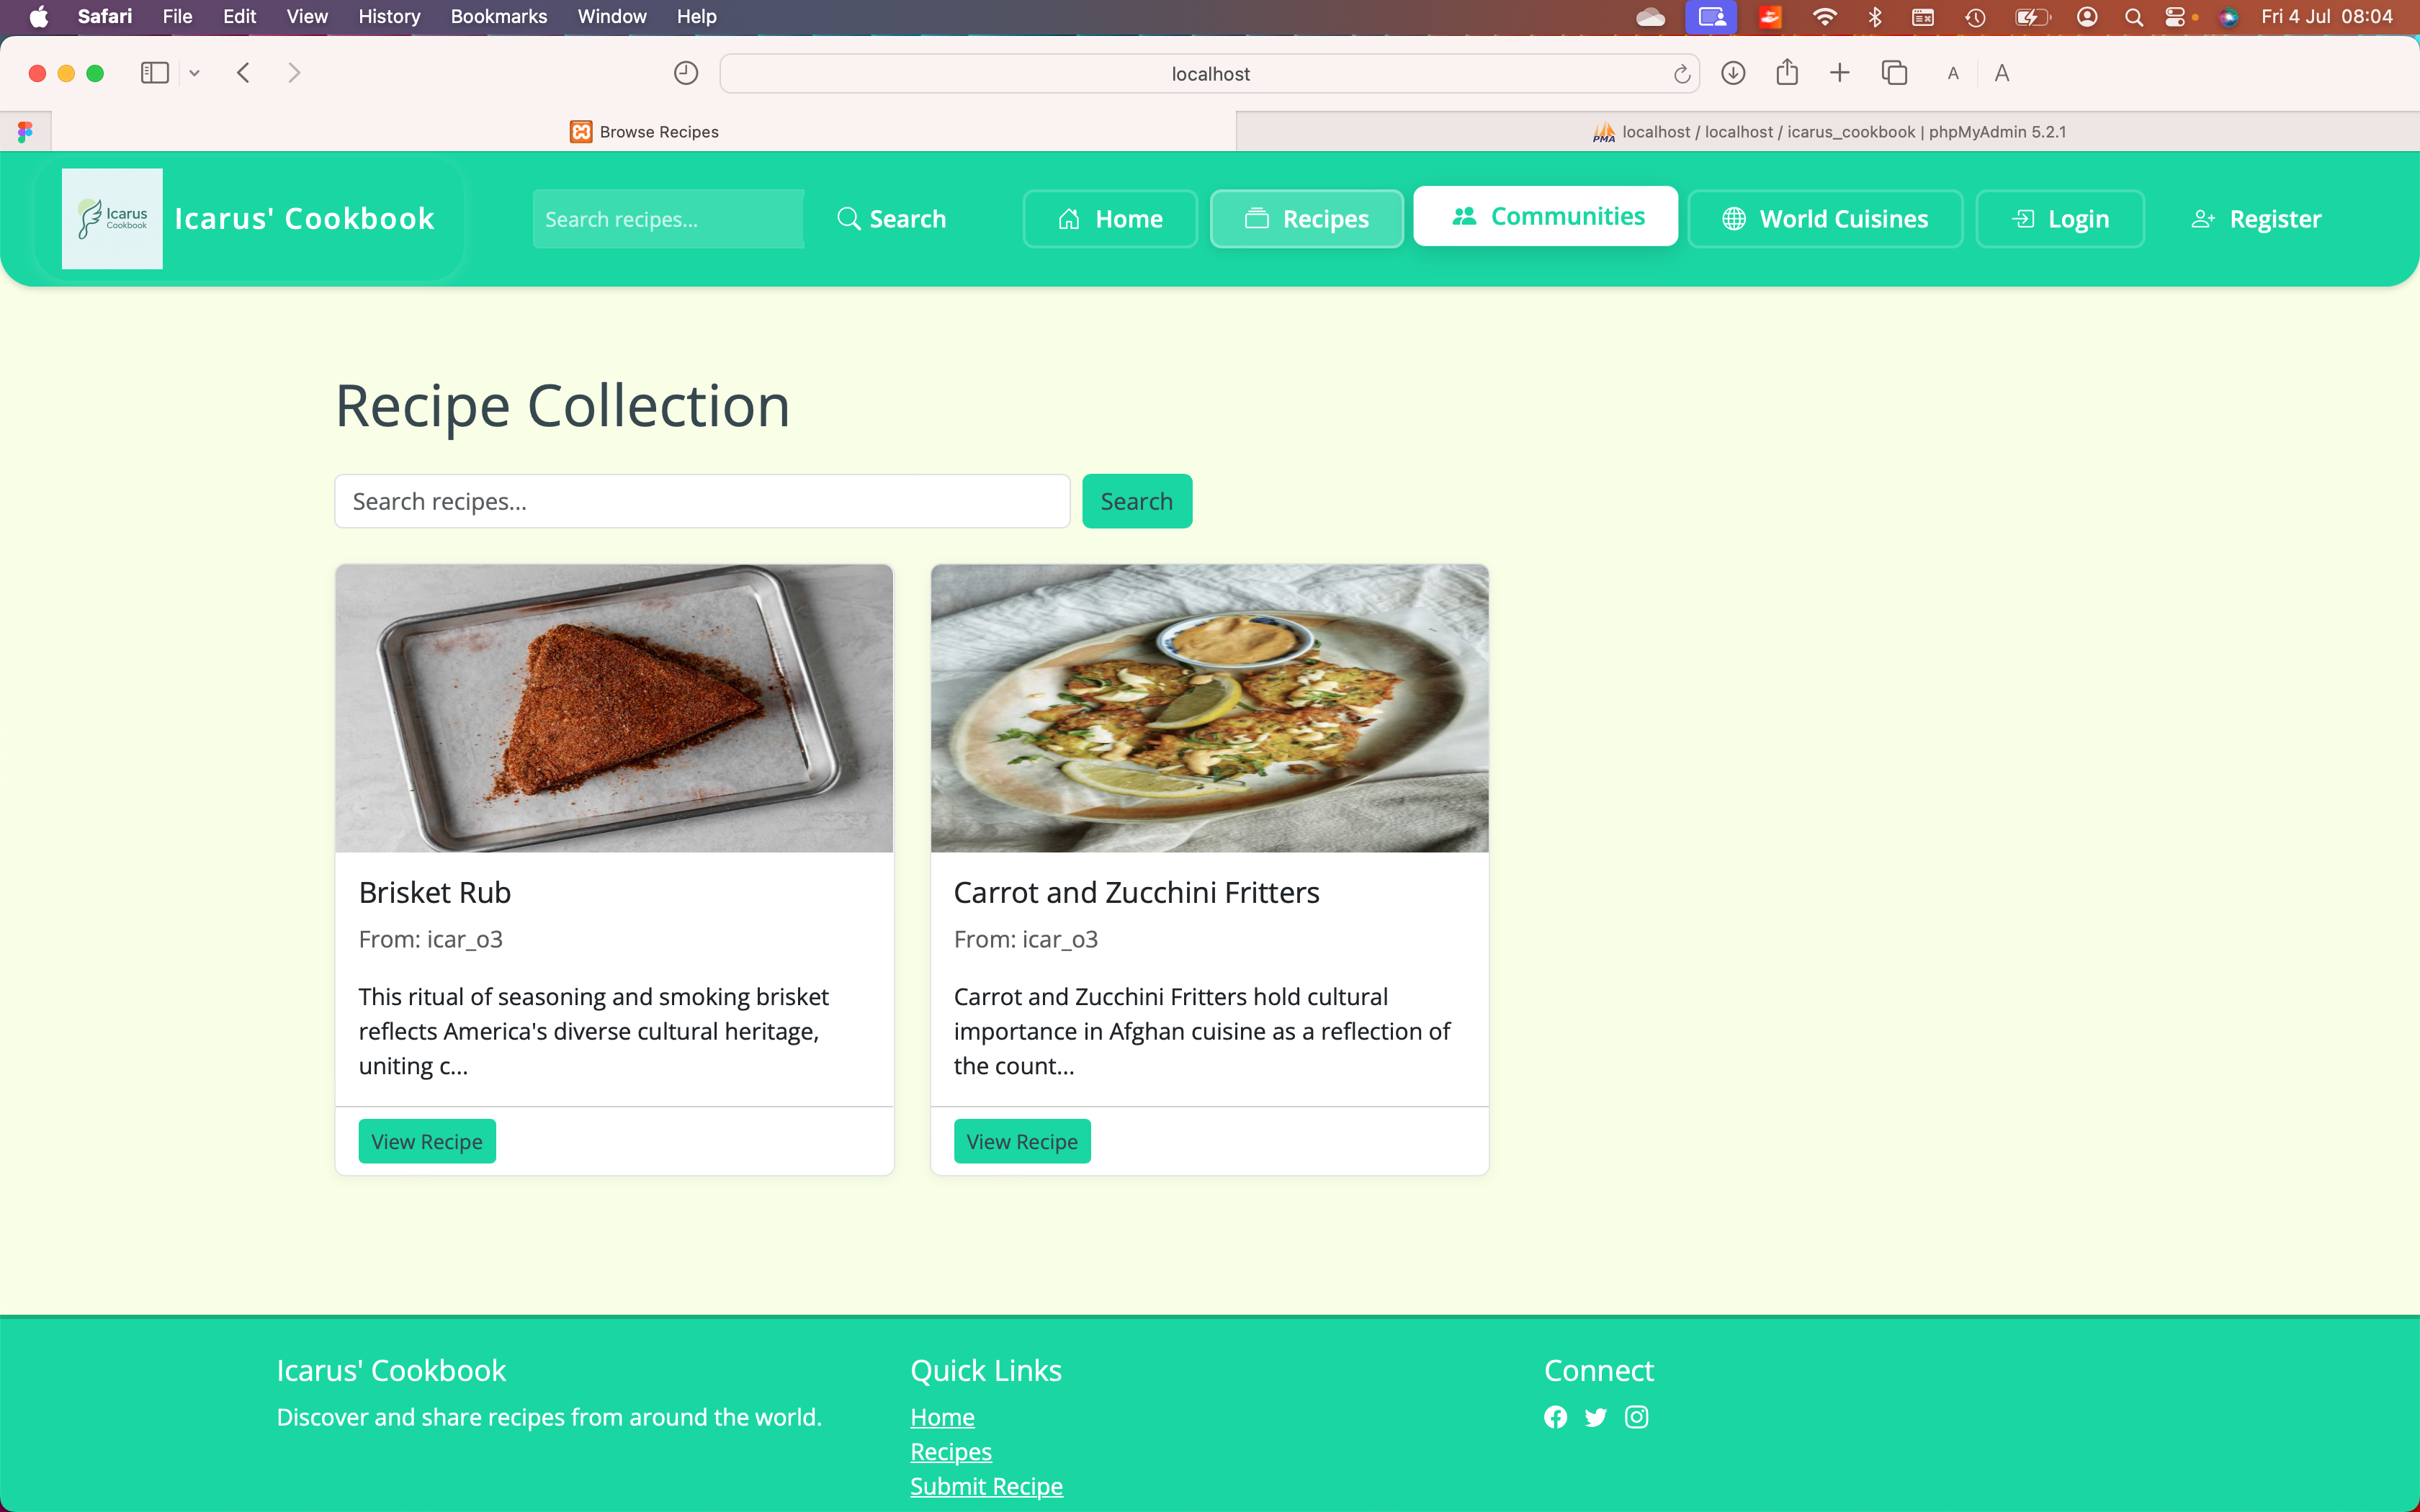
Task: Click the Instagram icon in the footer
Action: [1636, 1417]
